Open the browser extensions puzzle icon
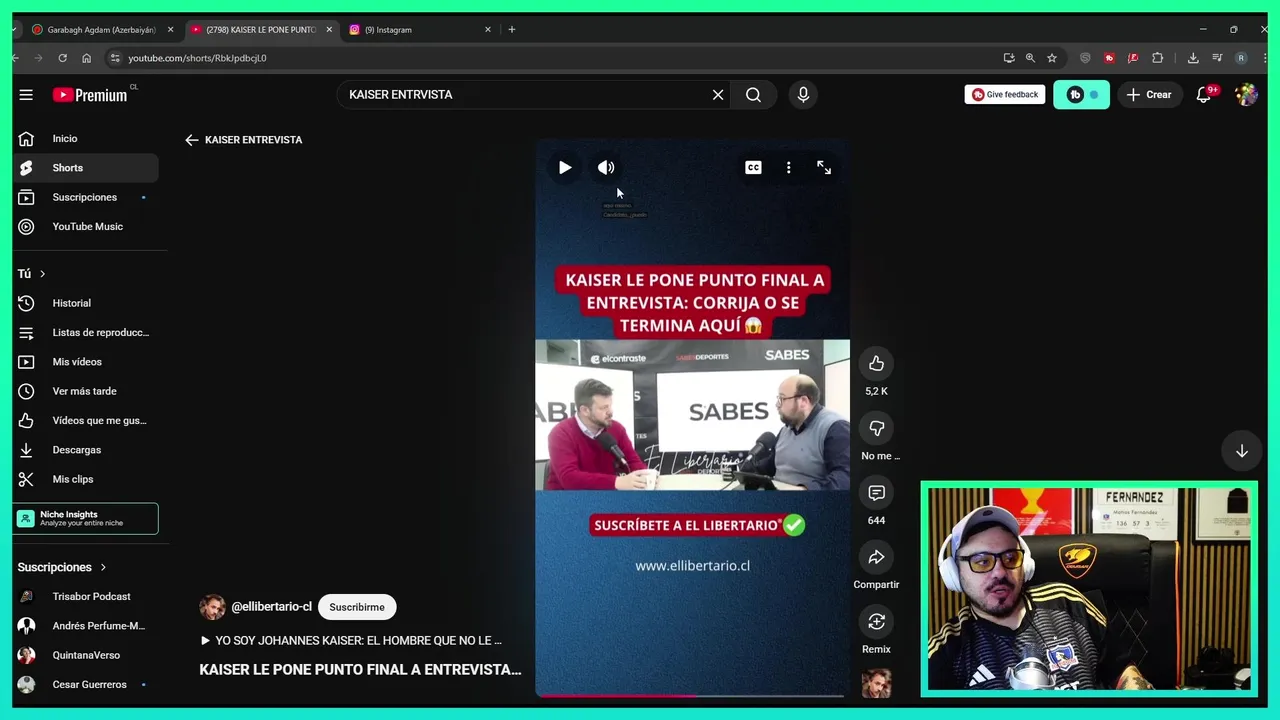1280x720 pixels. [x=1158, y=58]
